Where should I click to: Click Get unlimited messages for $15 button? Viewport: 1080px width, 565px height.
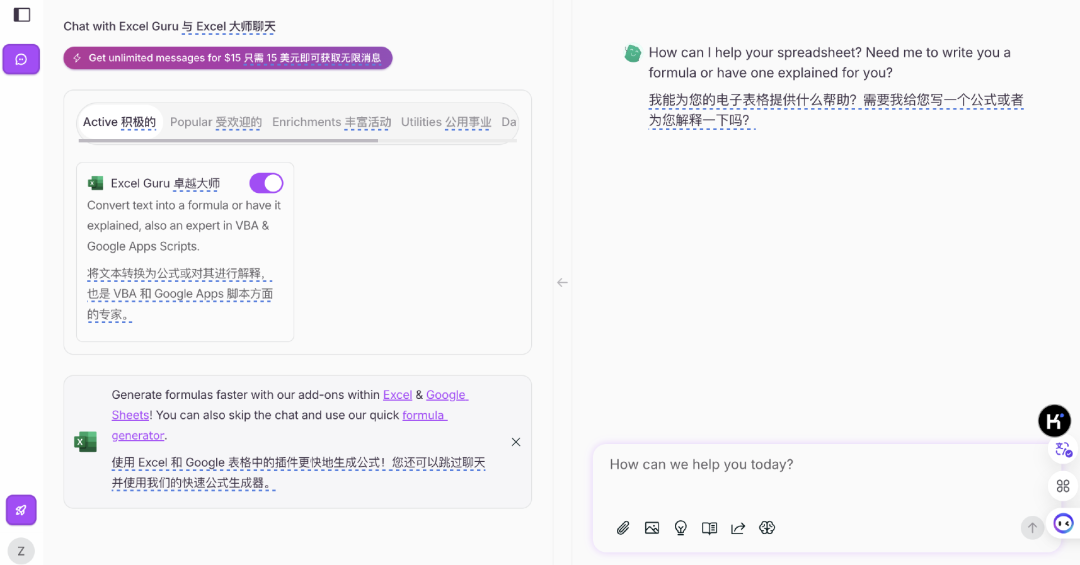point(228,58)
